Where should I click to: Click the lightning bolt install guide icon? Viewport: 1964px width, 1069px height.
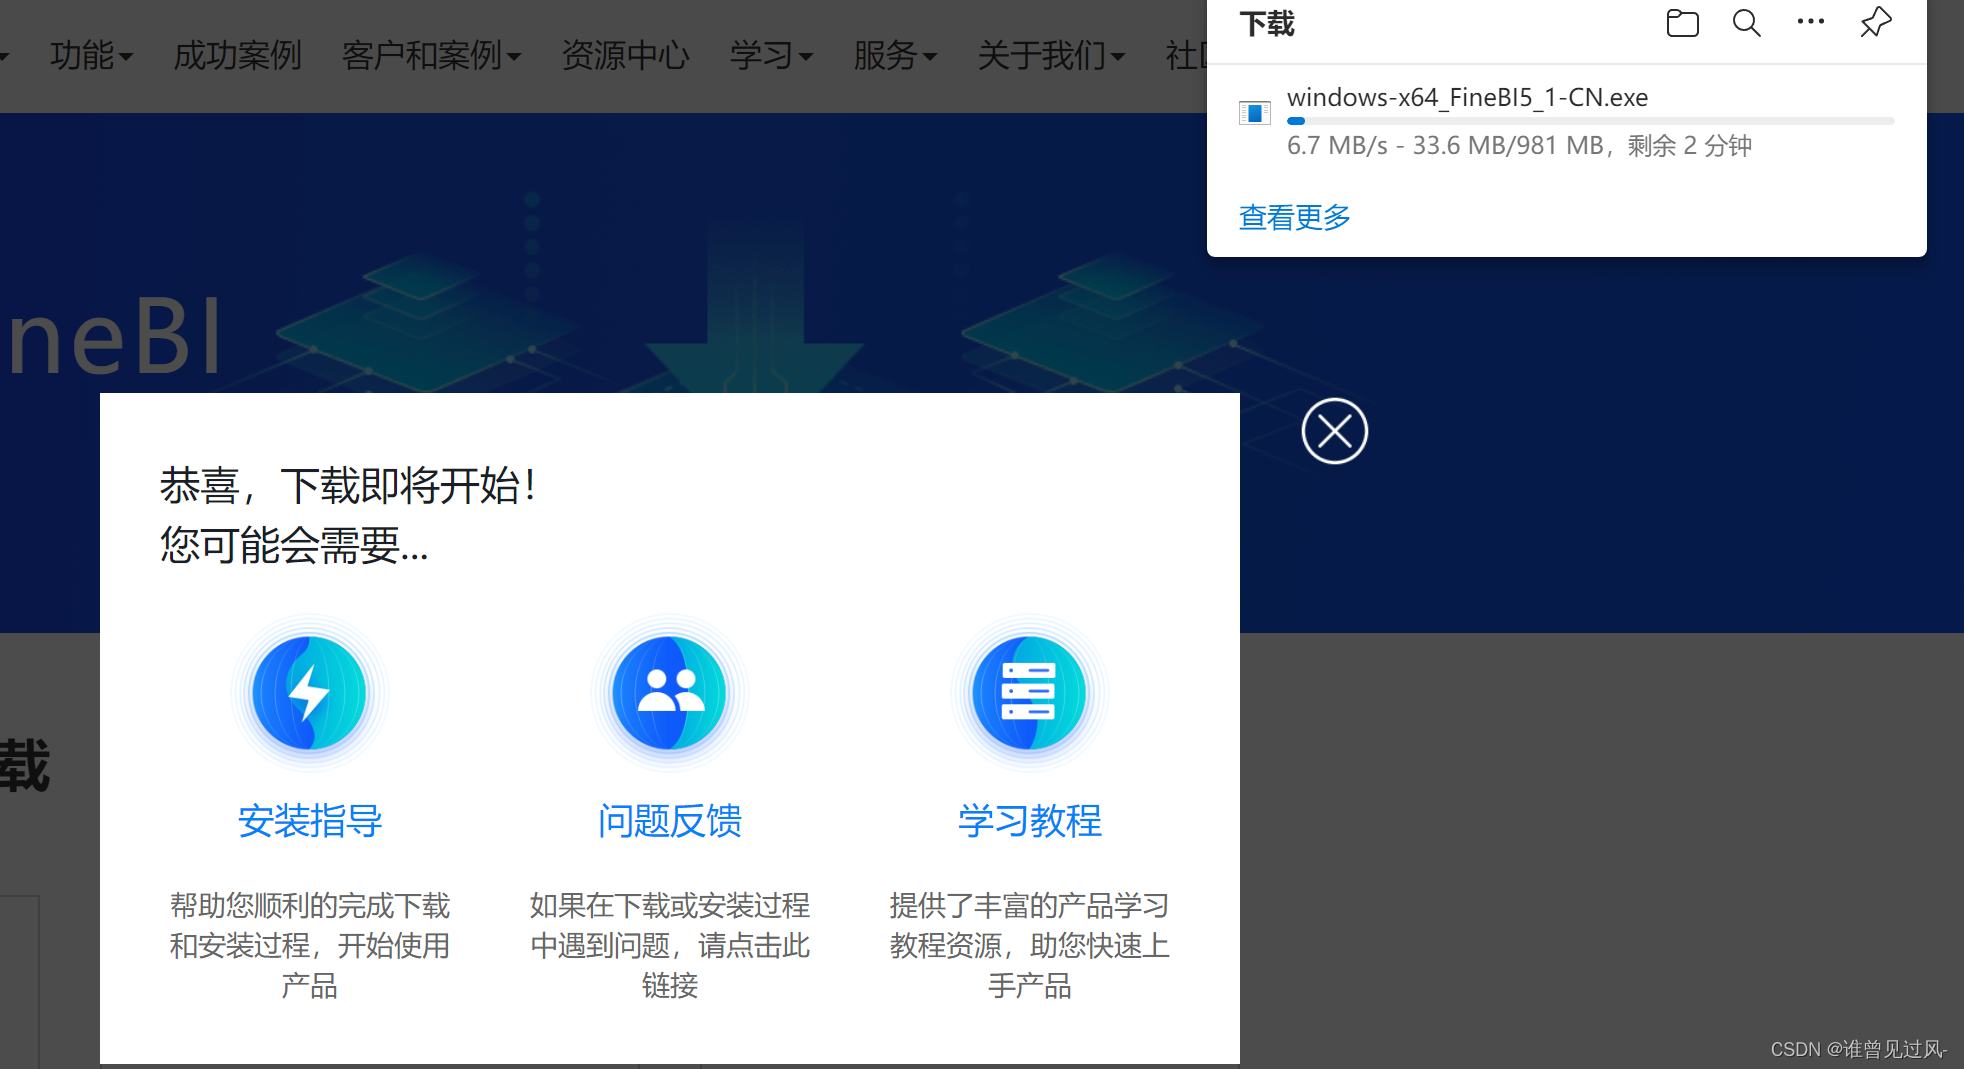click(x=310, y=693)
